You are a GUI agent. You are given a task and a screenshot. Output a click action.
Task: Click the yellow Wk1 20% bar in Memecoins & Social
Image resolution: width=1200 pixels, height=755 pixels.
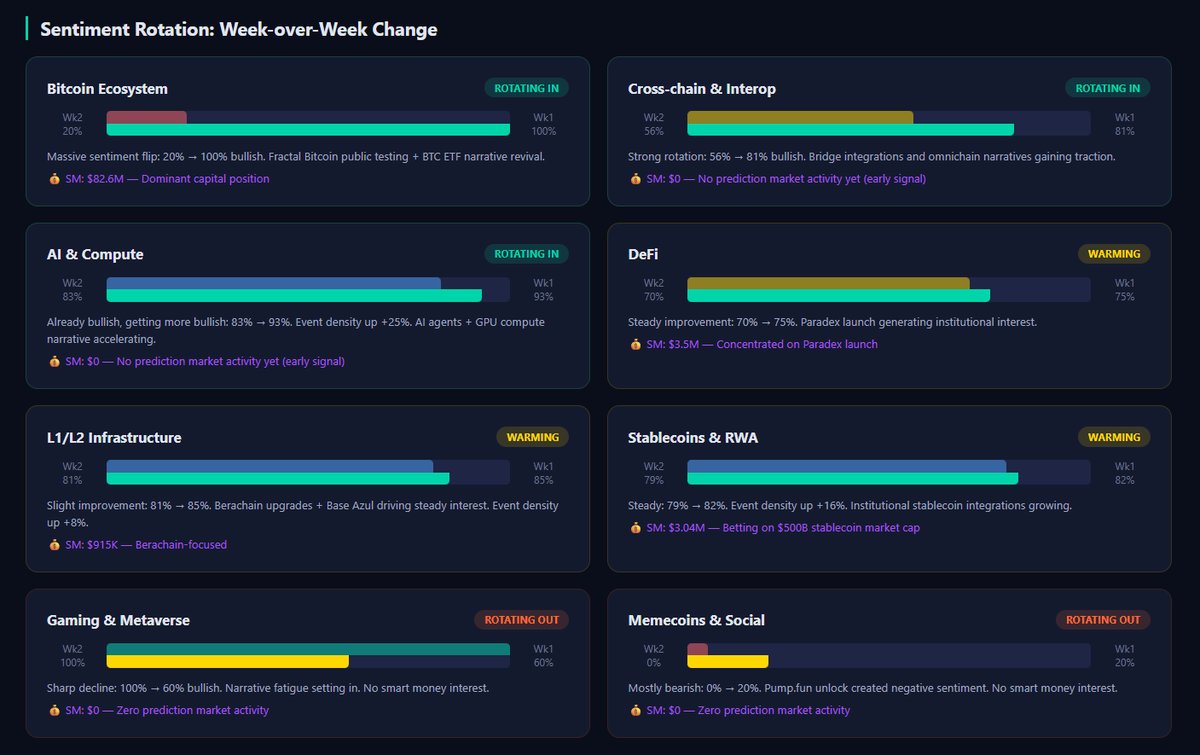tap(728, 662)
